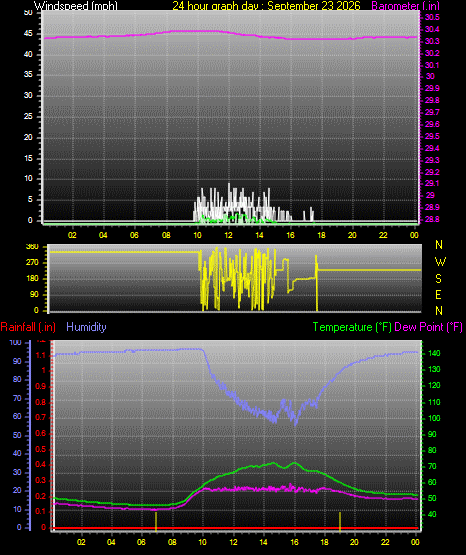The height and width of the screenshot is (555, 466).
Task: Click the sunrise yellow marker near hour 07
Action: 156,521
